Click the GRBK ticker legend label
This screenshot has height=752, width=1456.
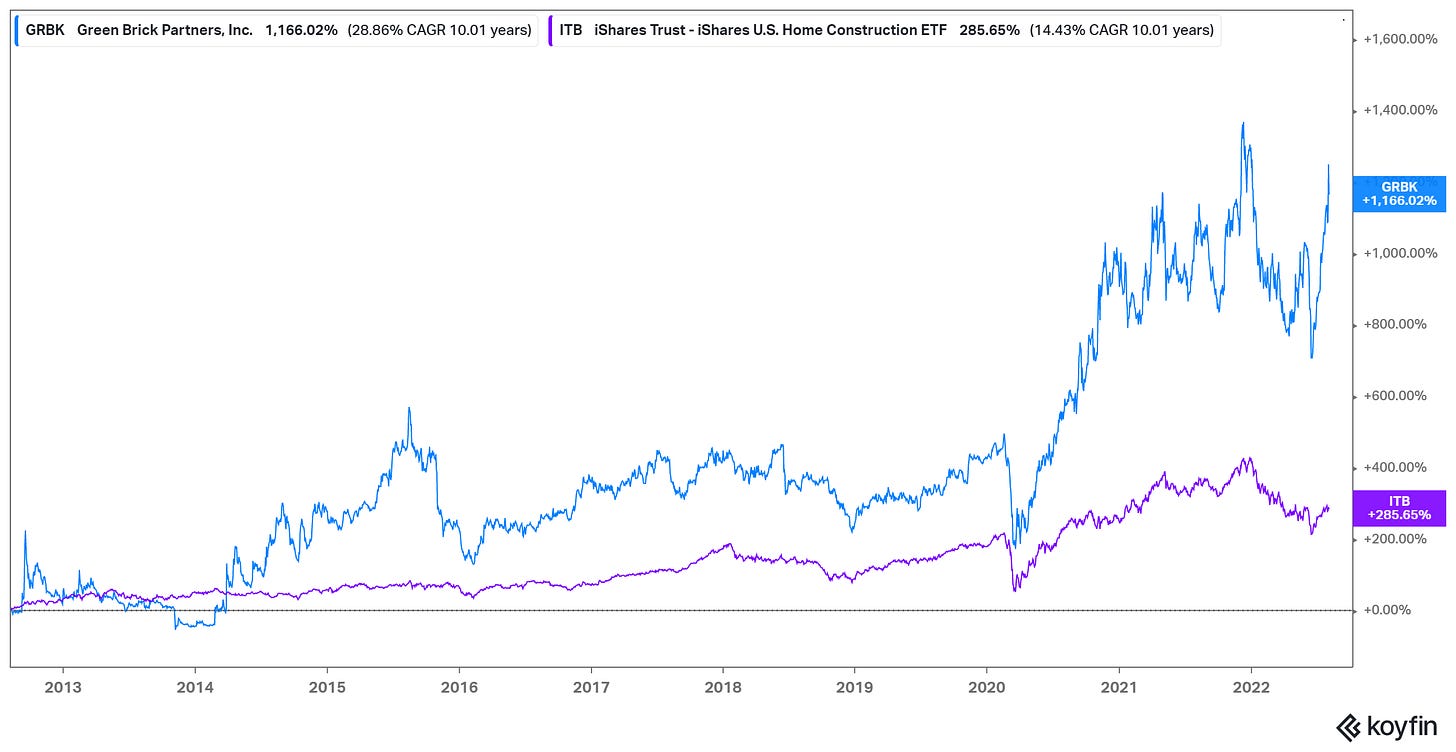pos(46,31)
